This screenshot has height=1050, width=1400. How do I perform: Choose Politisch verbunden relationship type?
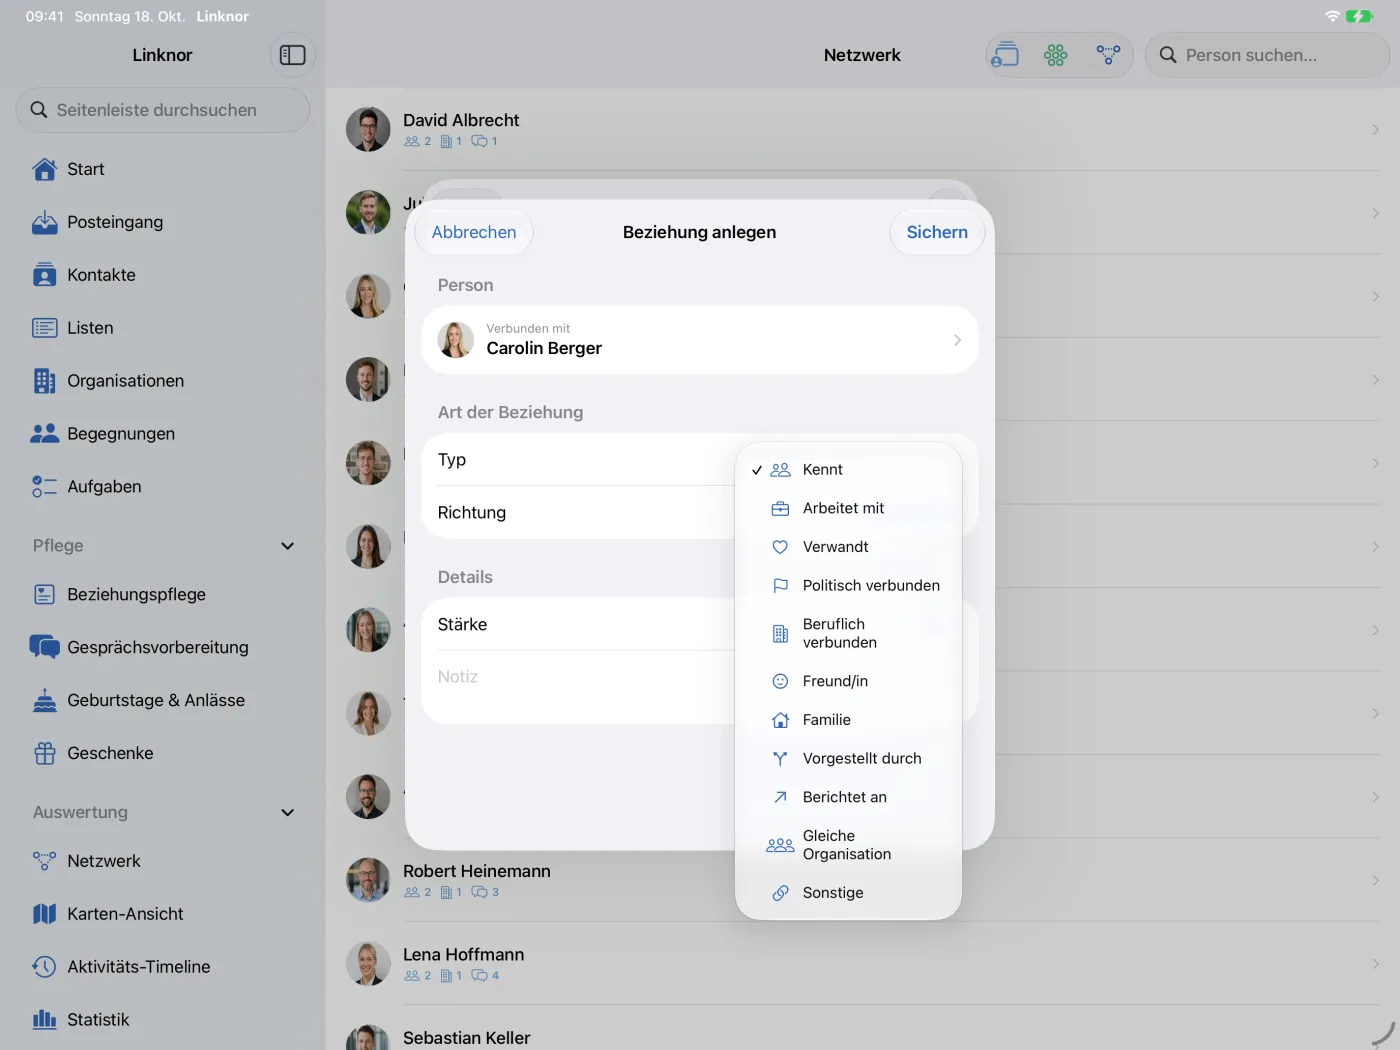[x=848, y=586]
